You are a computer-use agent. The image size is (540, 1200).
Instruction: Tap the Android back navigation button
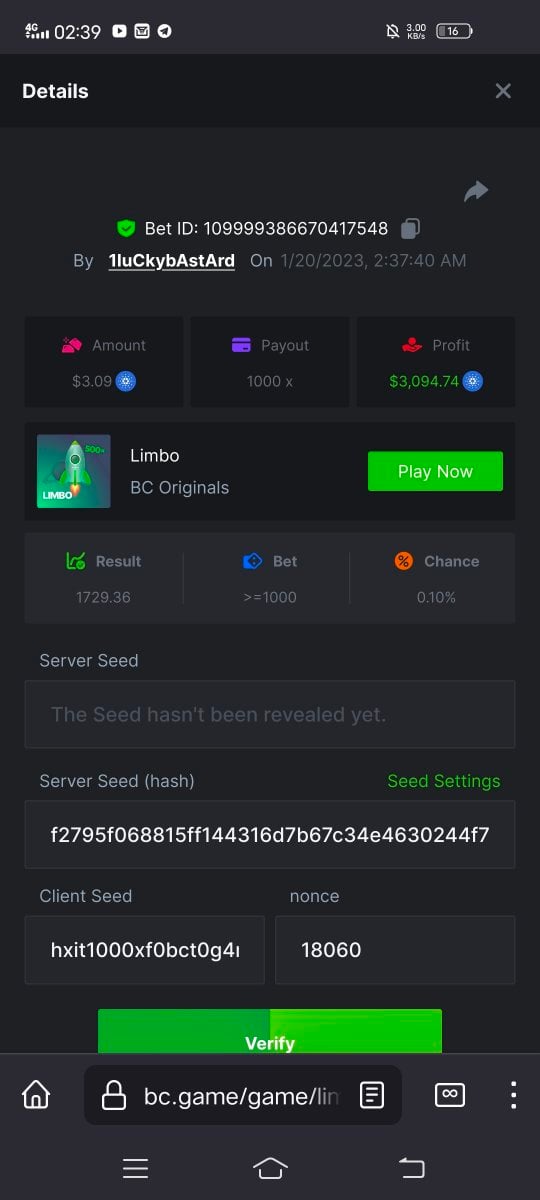(x=411, y=1168)
